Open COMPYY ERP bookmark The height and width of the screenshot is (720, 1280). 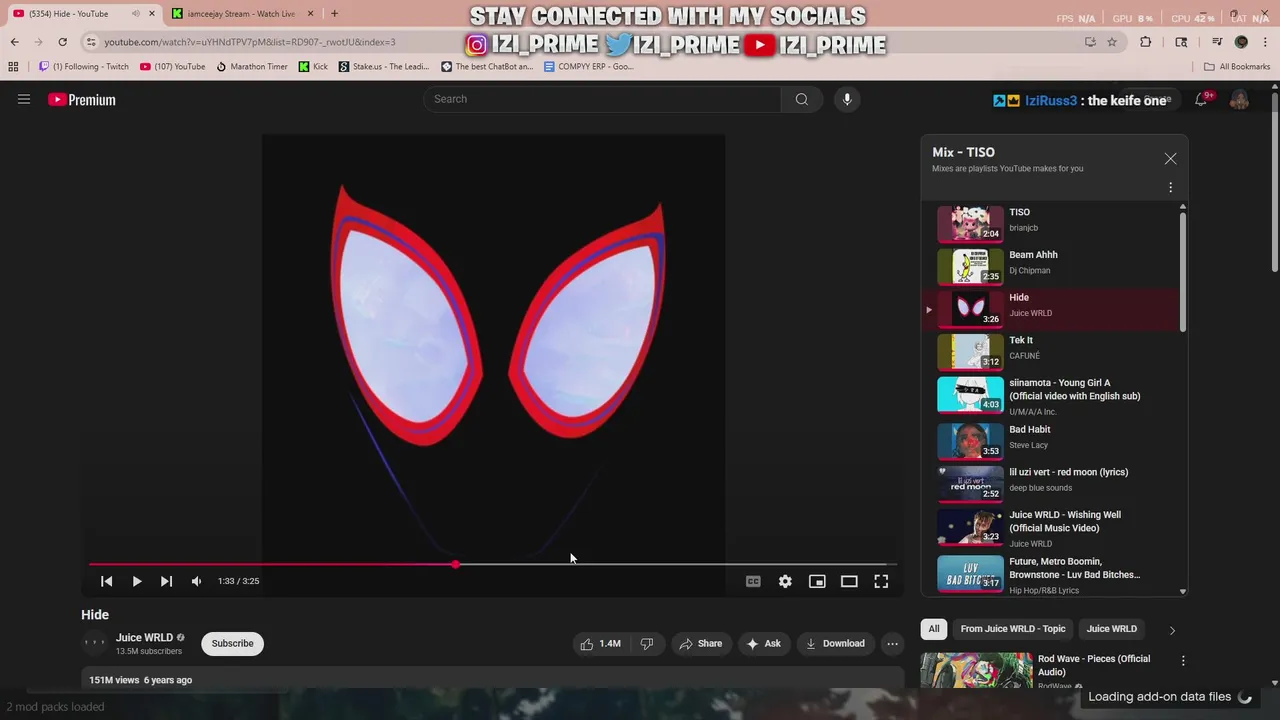589,67
